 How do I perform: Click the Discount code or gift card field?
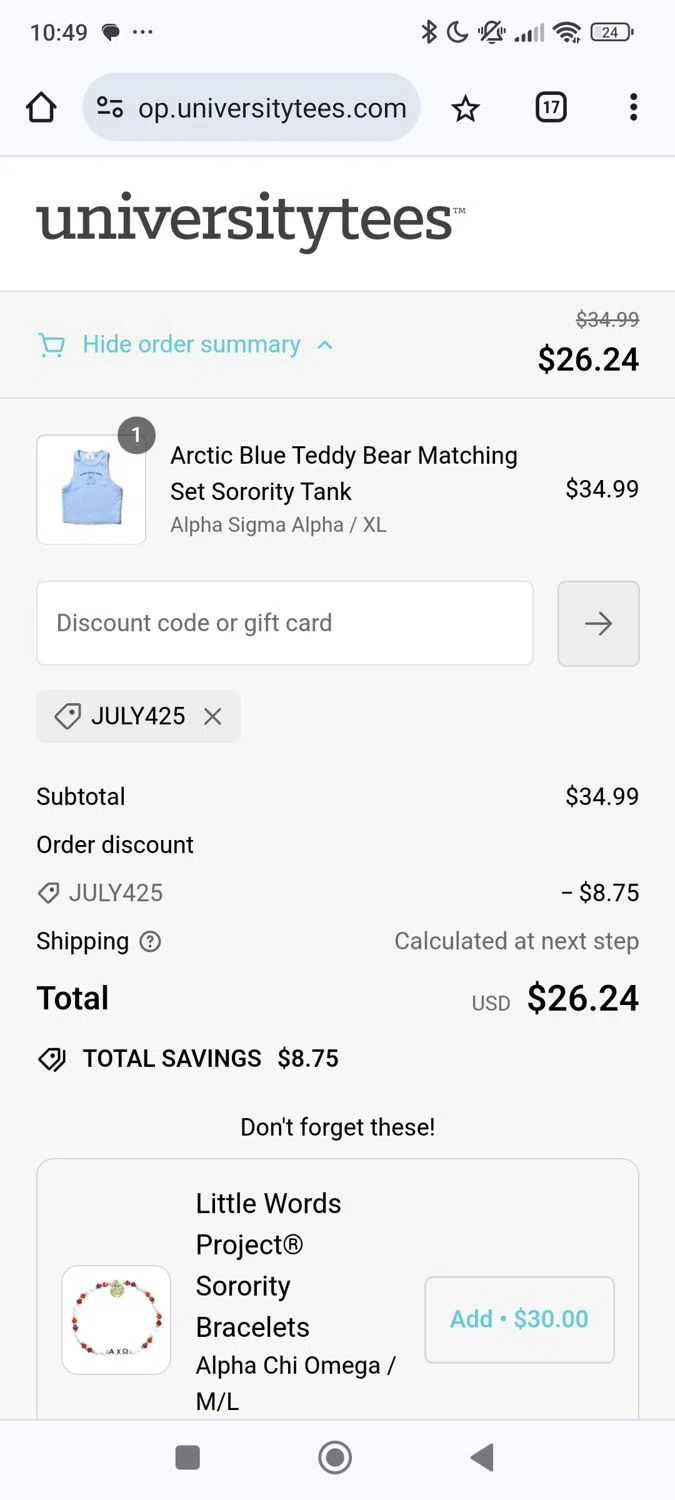pyautogui.click(x=284, y=623)
